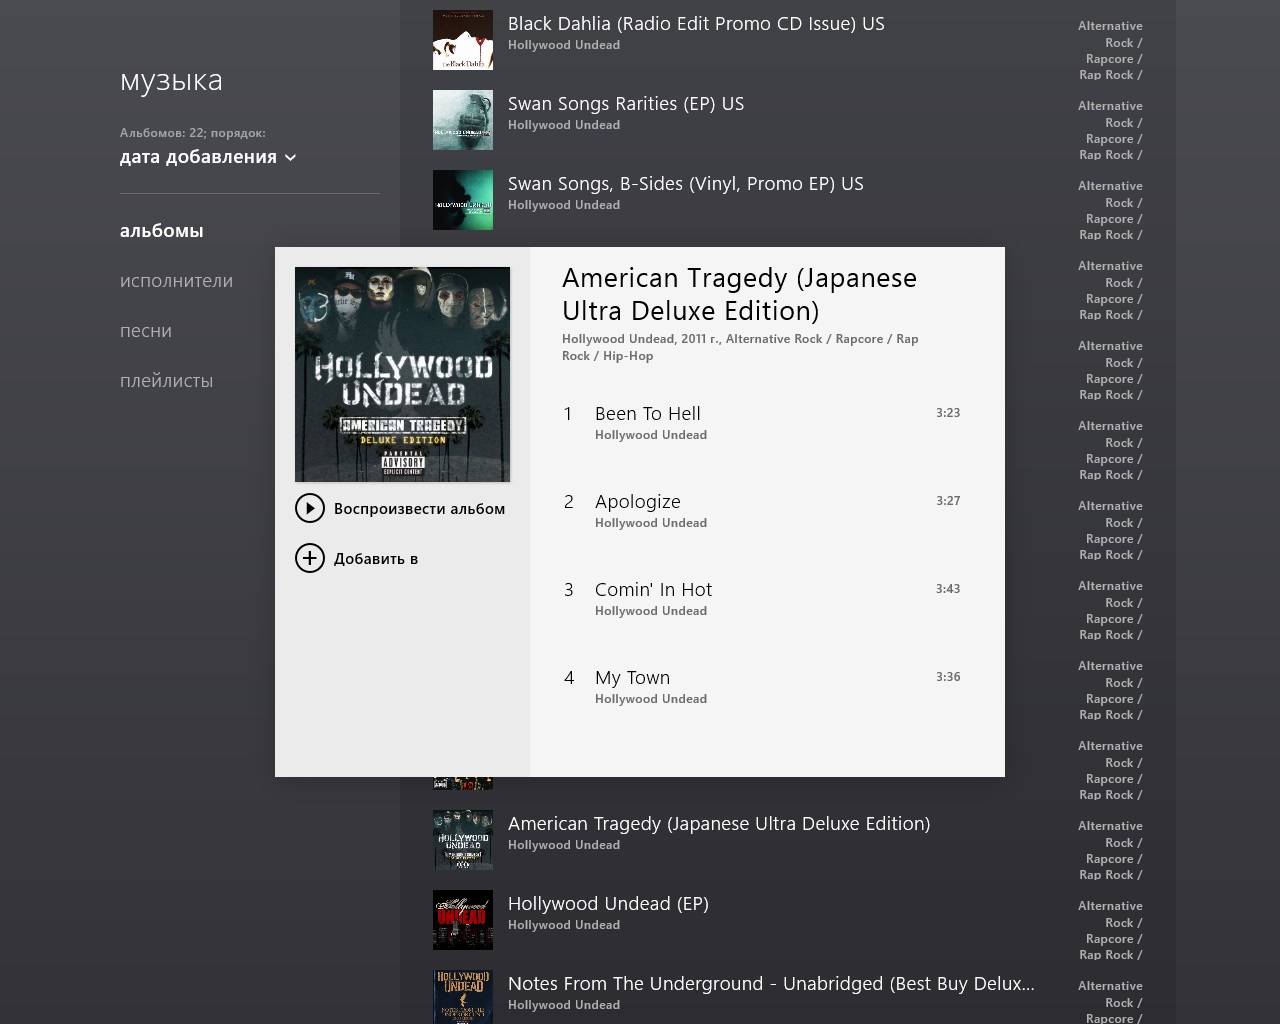Click the музыка page heading

(171, 80)
